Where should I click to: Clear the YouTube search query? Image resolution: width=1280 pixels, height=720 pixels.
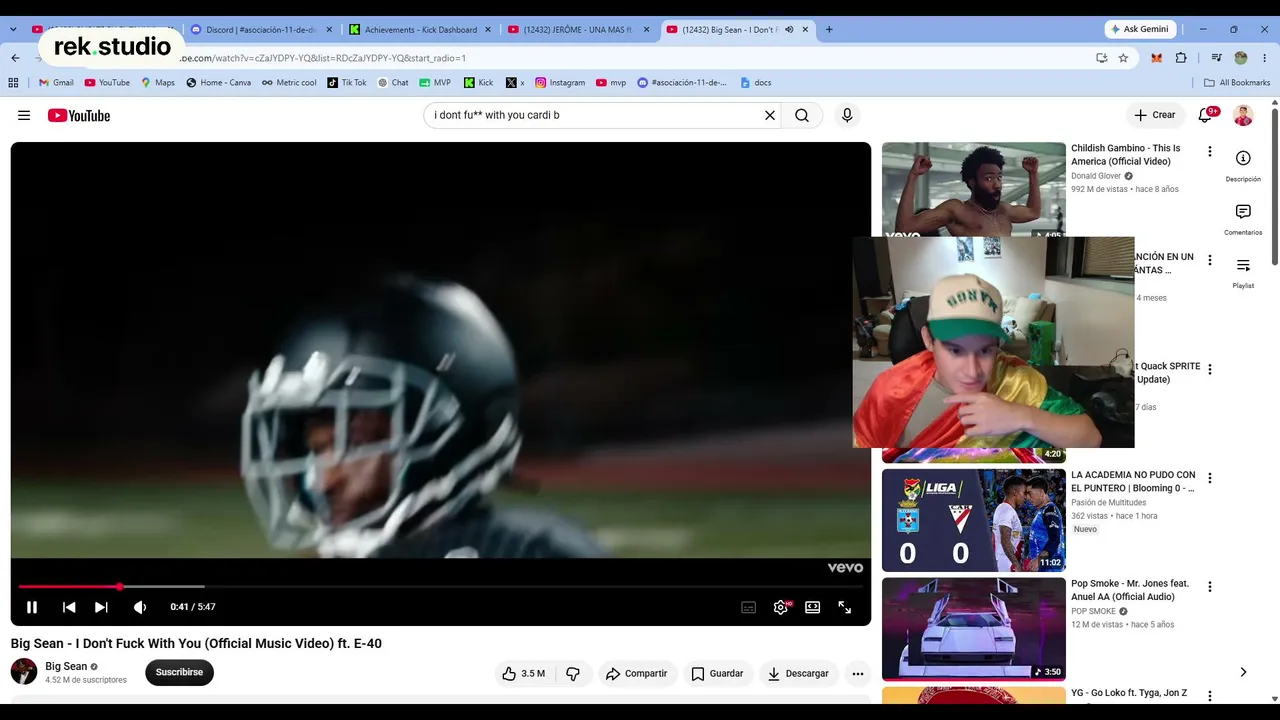pyautogui.click(x=770, y=115)
